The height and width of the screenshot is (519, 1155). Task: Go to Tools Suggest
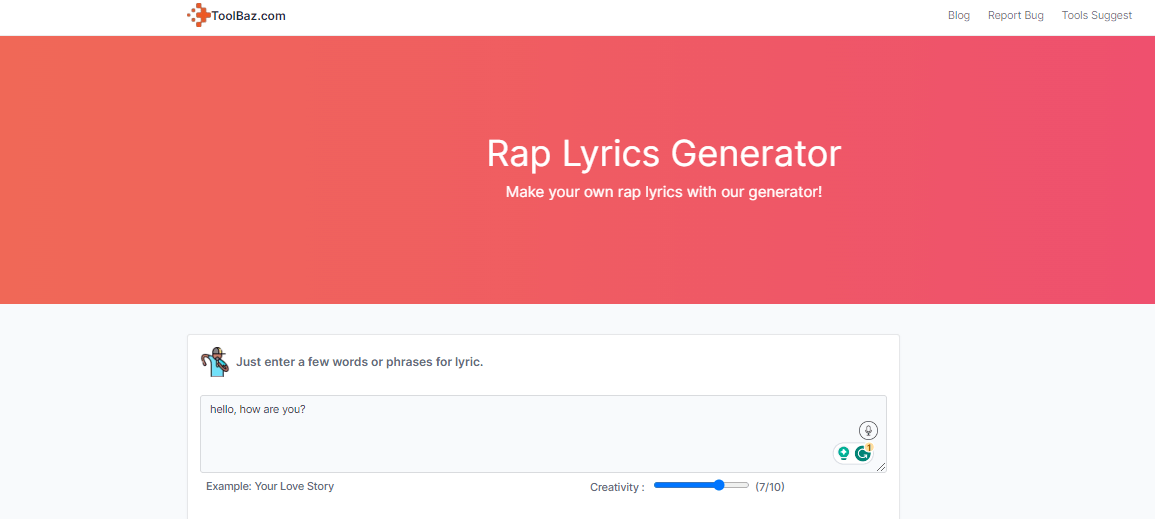coord(1096,16)
